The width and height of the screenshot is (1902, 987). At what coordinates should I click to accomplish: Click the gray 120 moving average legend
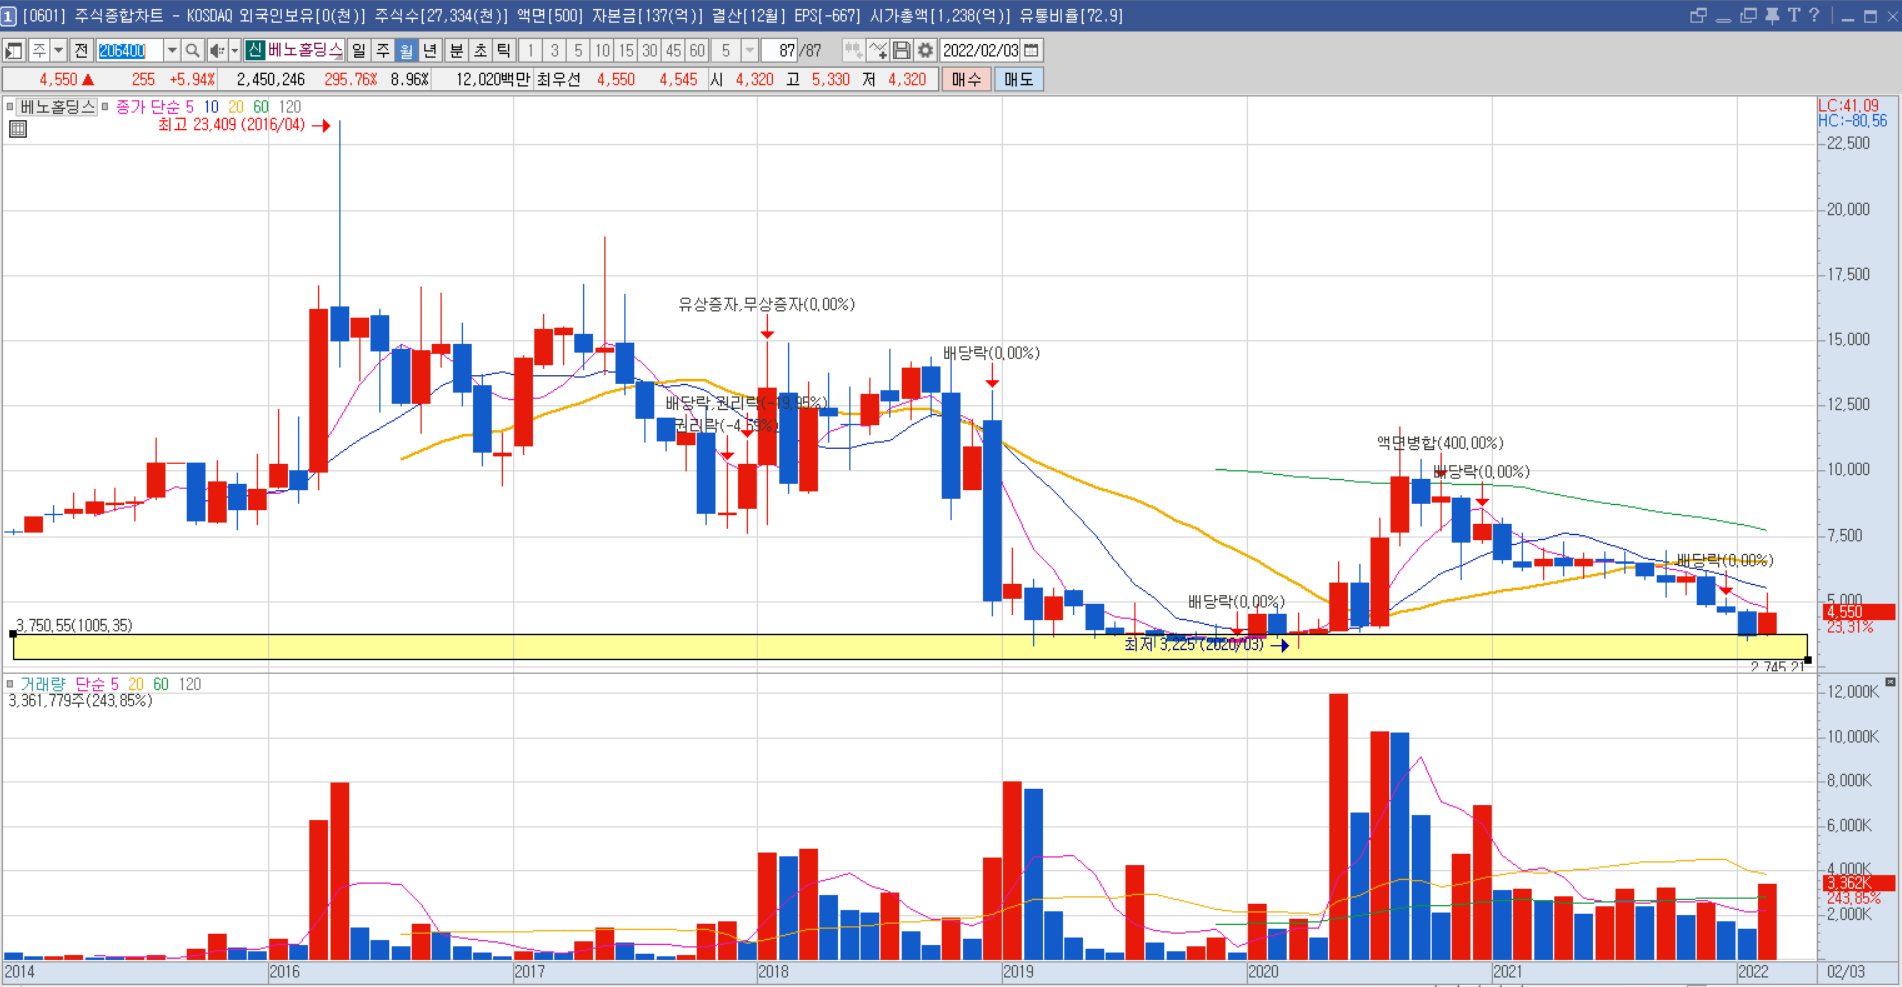tap(290, 107)
